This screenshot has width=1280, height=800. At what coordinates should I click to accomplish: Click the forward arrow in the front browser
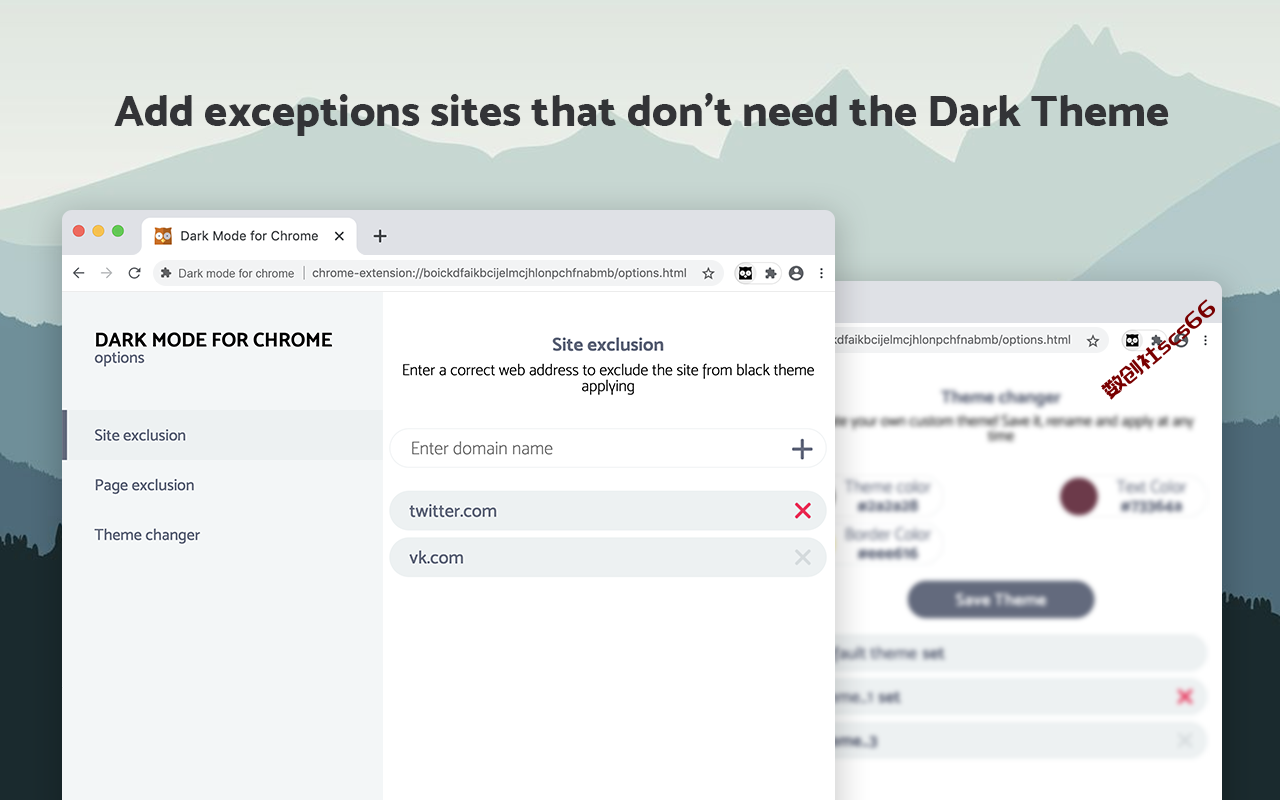click(x=107, y=273)
